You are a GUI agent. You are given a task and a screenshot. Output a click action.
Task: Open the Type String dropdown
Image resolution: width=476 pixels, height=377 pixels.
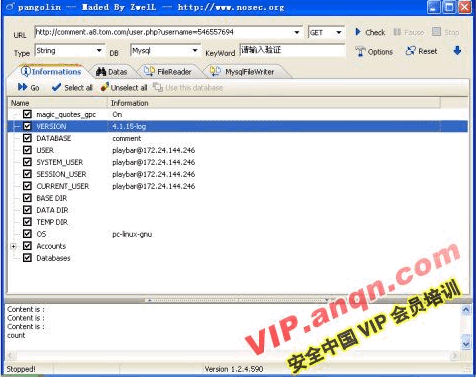(x=99, y=51)
